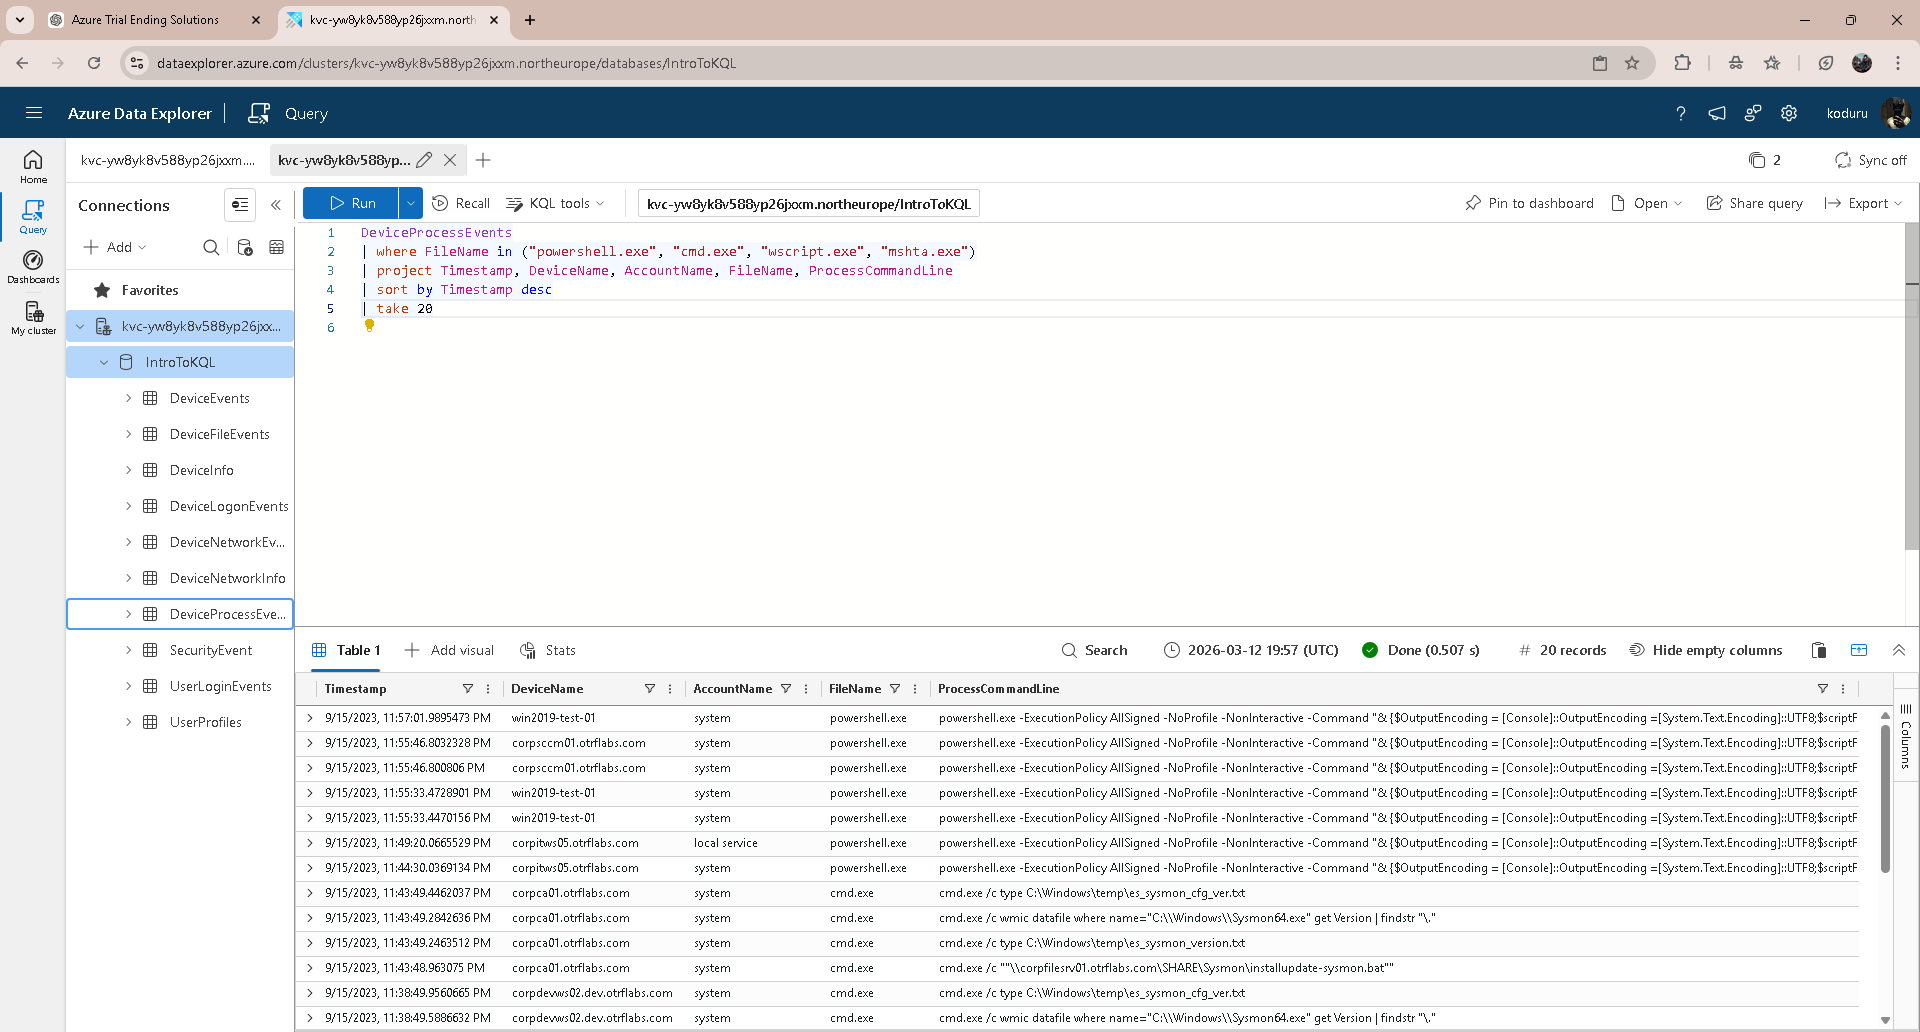
Task: Click the Recall button
Action: tap(461, 203)
